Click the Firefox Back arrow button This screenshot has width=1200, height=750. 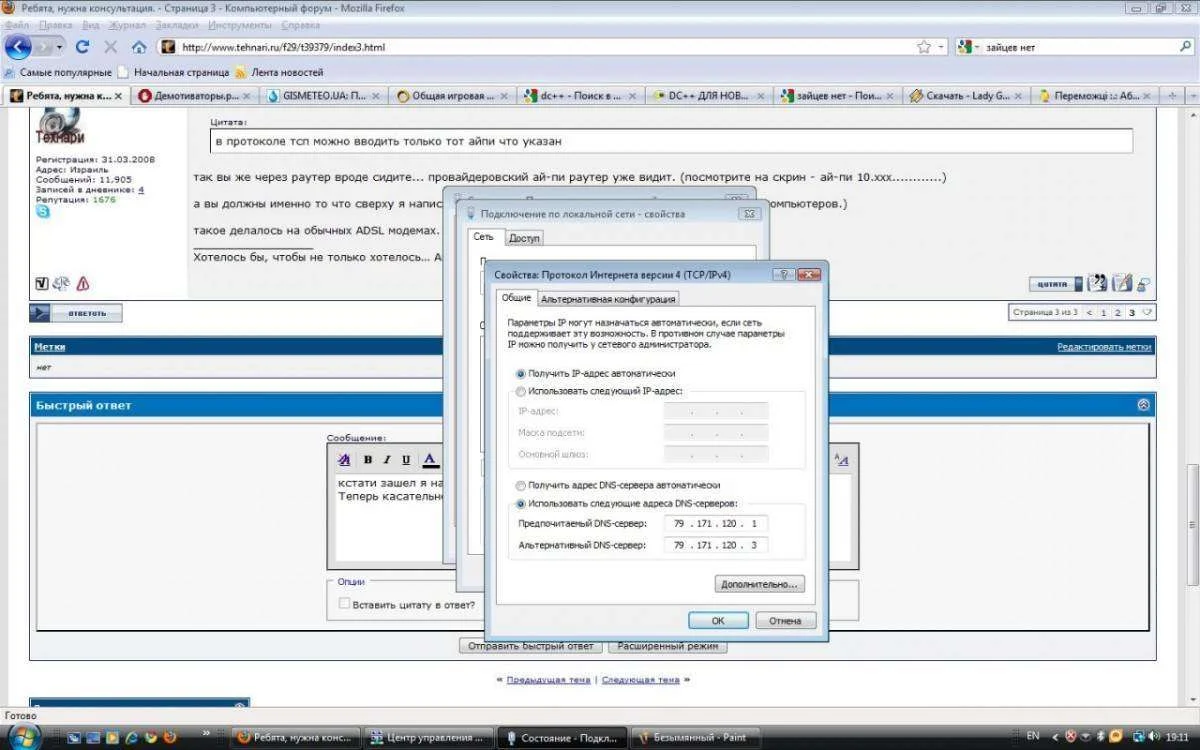(18, 47)
